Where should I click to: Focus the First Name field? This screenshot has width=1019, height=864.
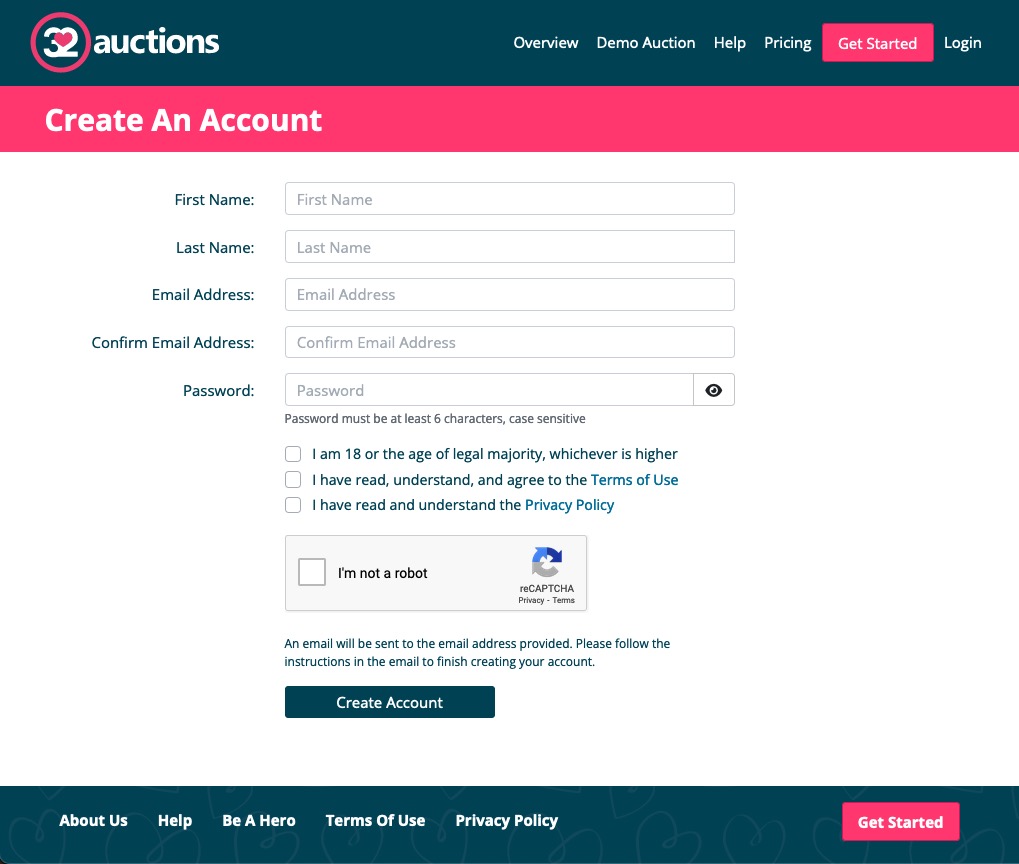pyautogui.click(x=509, y=199)
